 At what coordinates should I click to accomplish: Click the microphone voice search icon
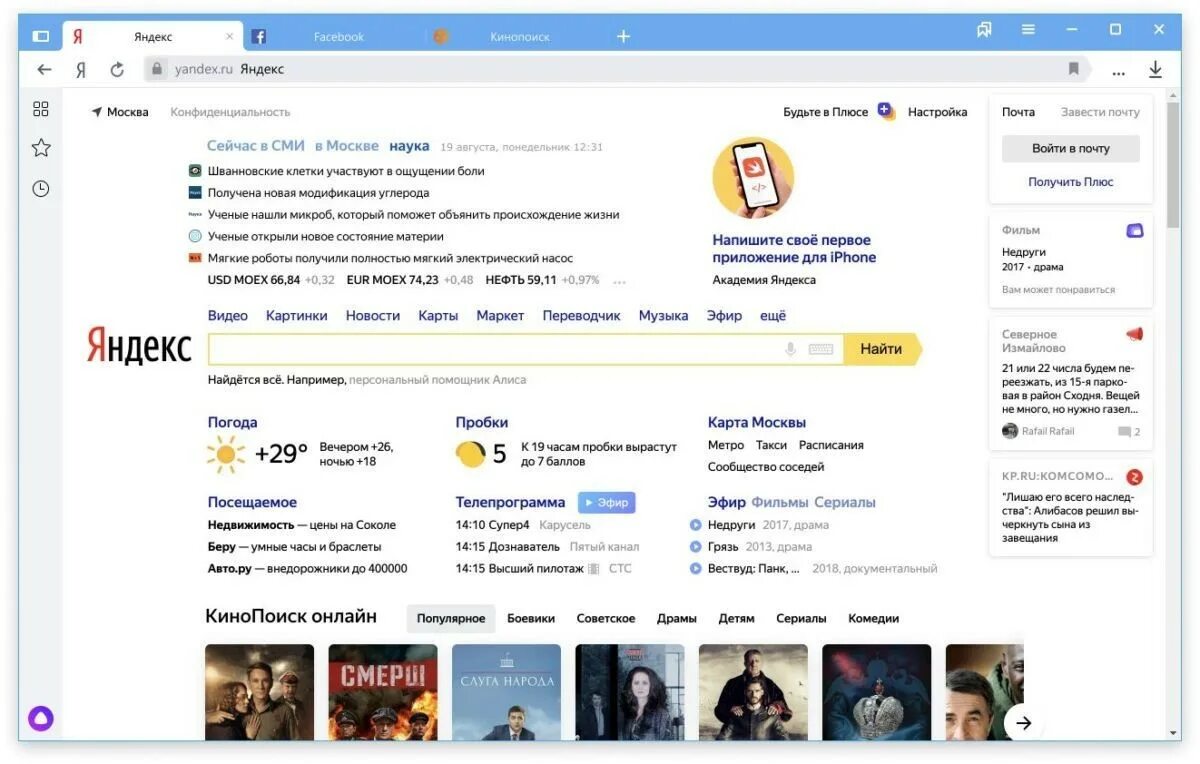pyautogui.click(x=790, y=349)
